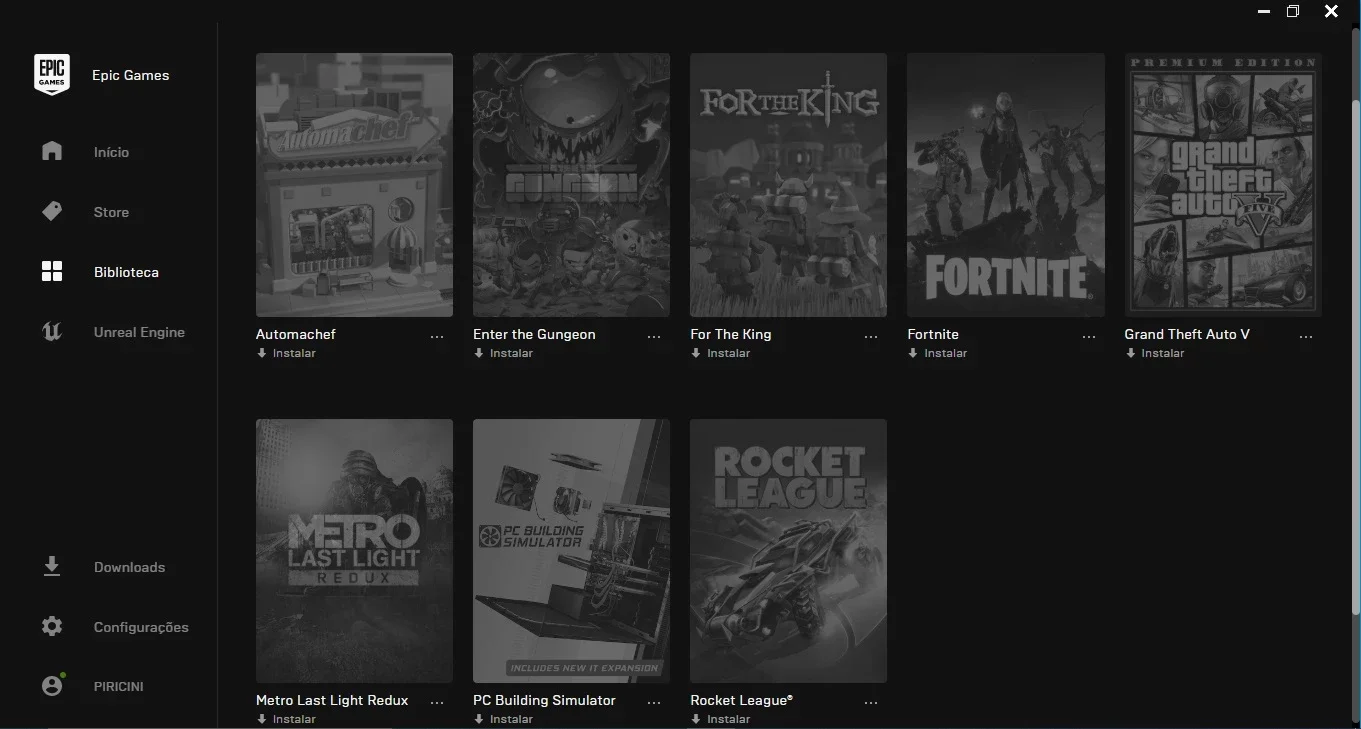This screenshot has height=729, width=1361.
Task: Click the Automachef game title text
Action: tap(296, 334)
